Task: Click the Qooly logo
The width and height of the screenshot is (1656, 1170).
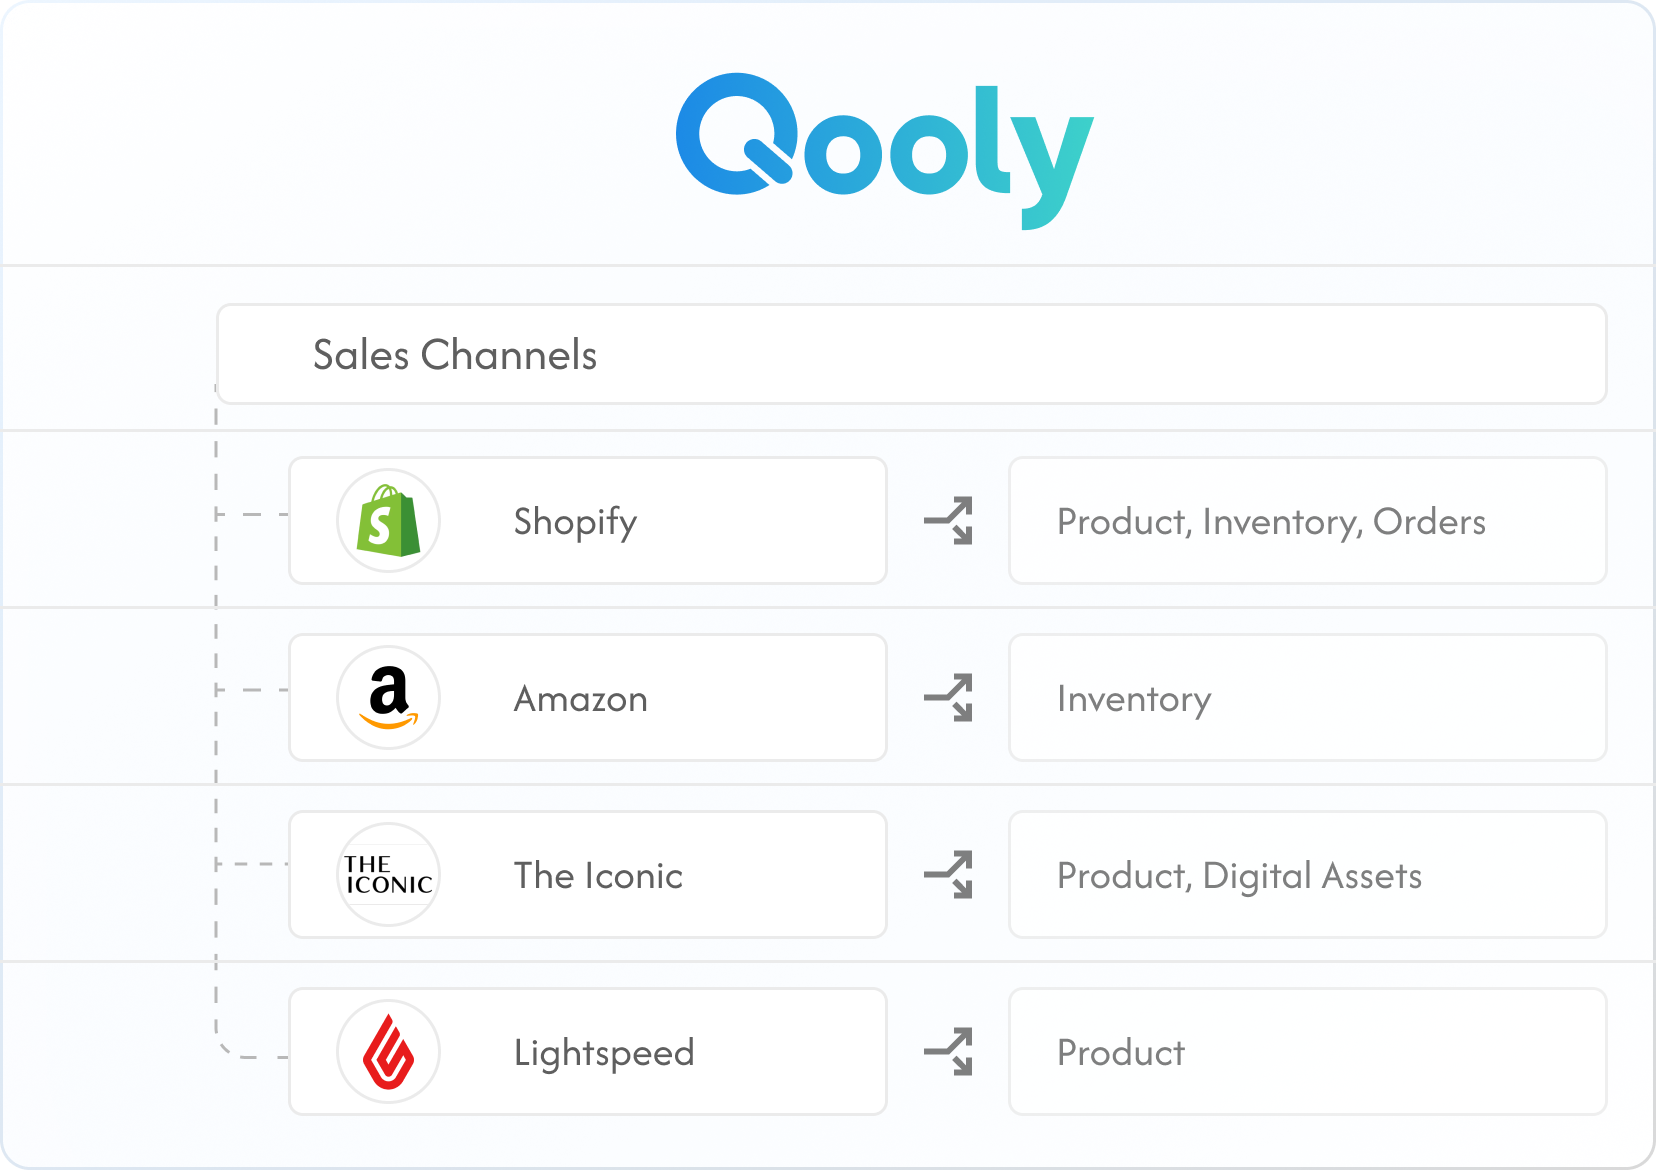Action: [x=884, y=148]
